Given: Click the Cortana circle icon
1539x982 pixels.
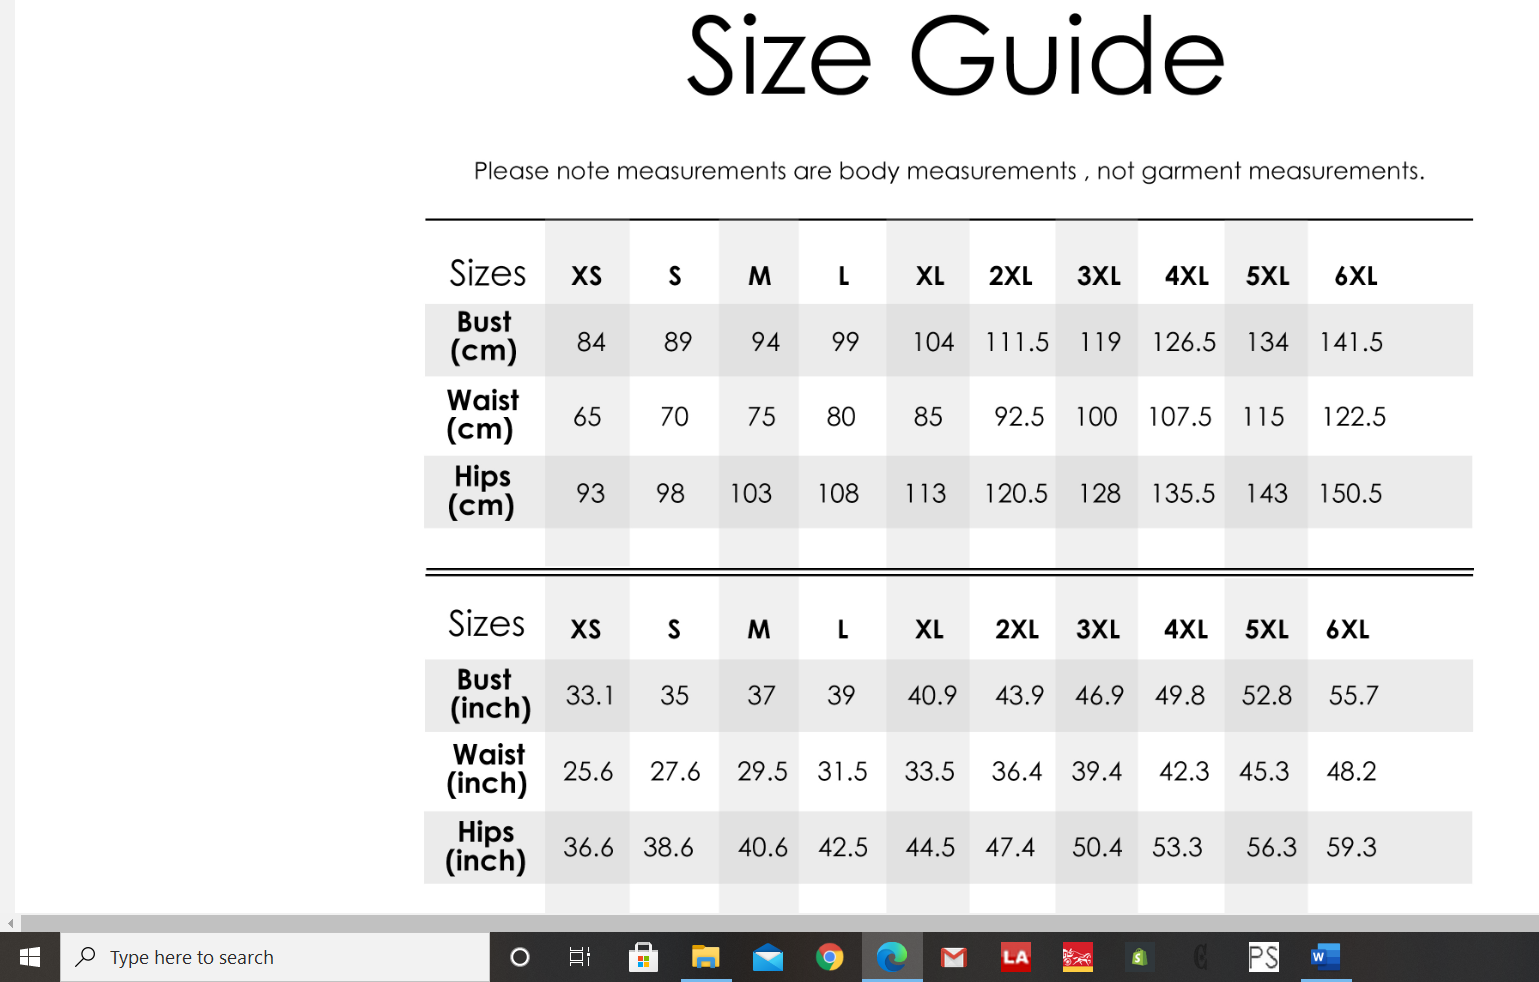Looking at the screenshot, I should tap(520, 957).
